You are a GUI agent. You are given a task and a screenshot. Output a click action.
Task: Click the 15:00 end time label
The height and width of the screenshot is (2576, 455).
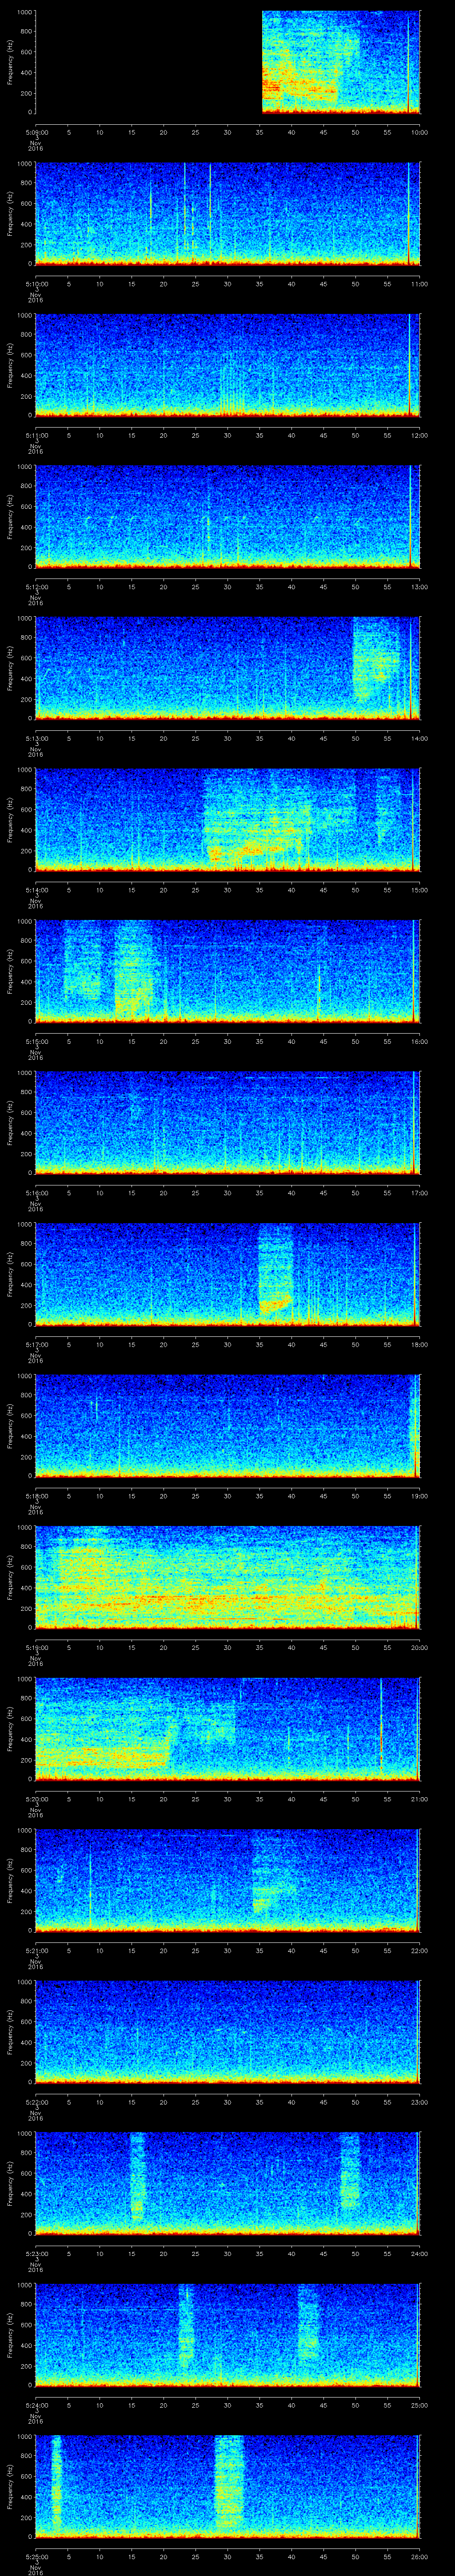420,890
